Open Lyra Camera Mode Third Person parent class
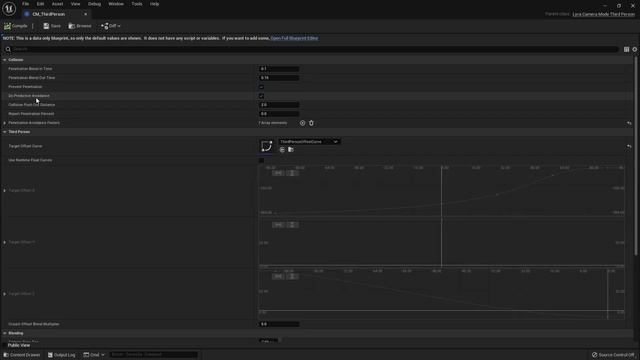This screenshot has height=360, width=640. (x=603, y=14)
